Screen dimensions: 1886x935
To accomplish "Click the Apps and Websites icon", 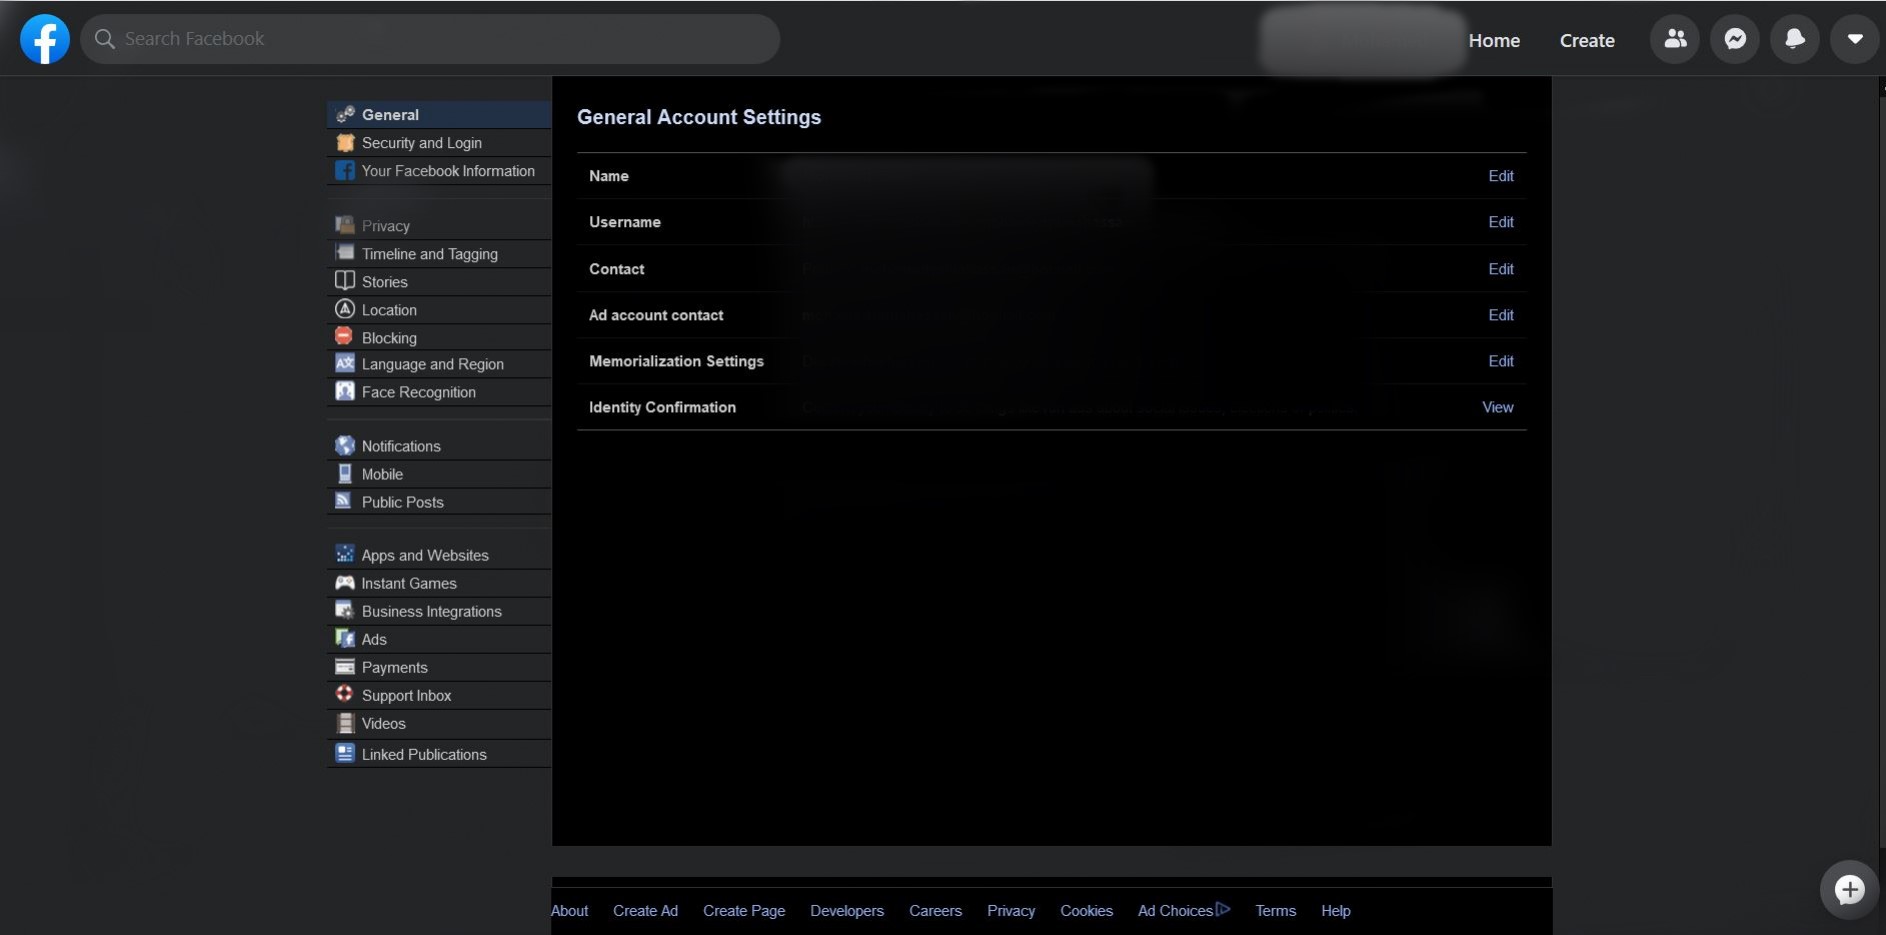I will (345, 554).
